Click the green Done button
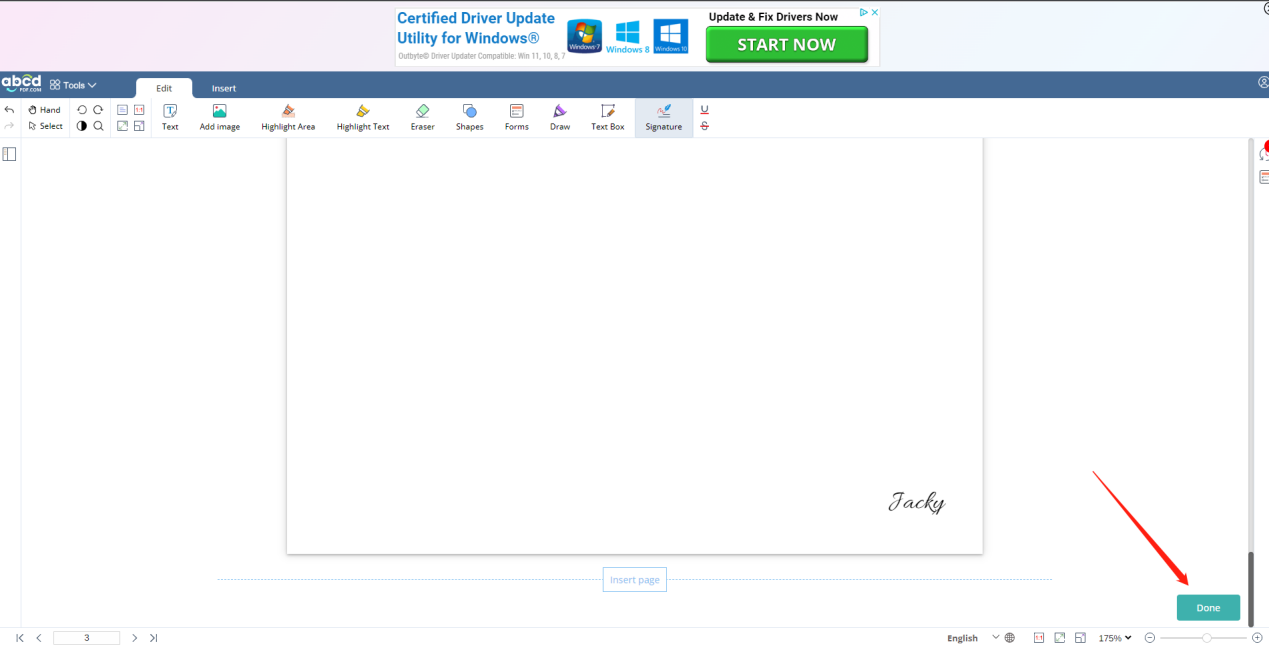 (1208, 608)
